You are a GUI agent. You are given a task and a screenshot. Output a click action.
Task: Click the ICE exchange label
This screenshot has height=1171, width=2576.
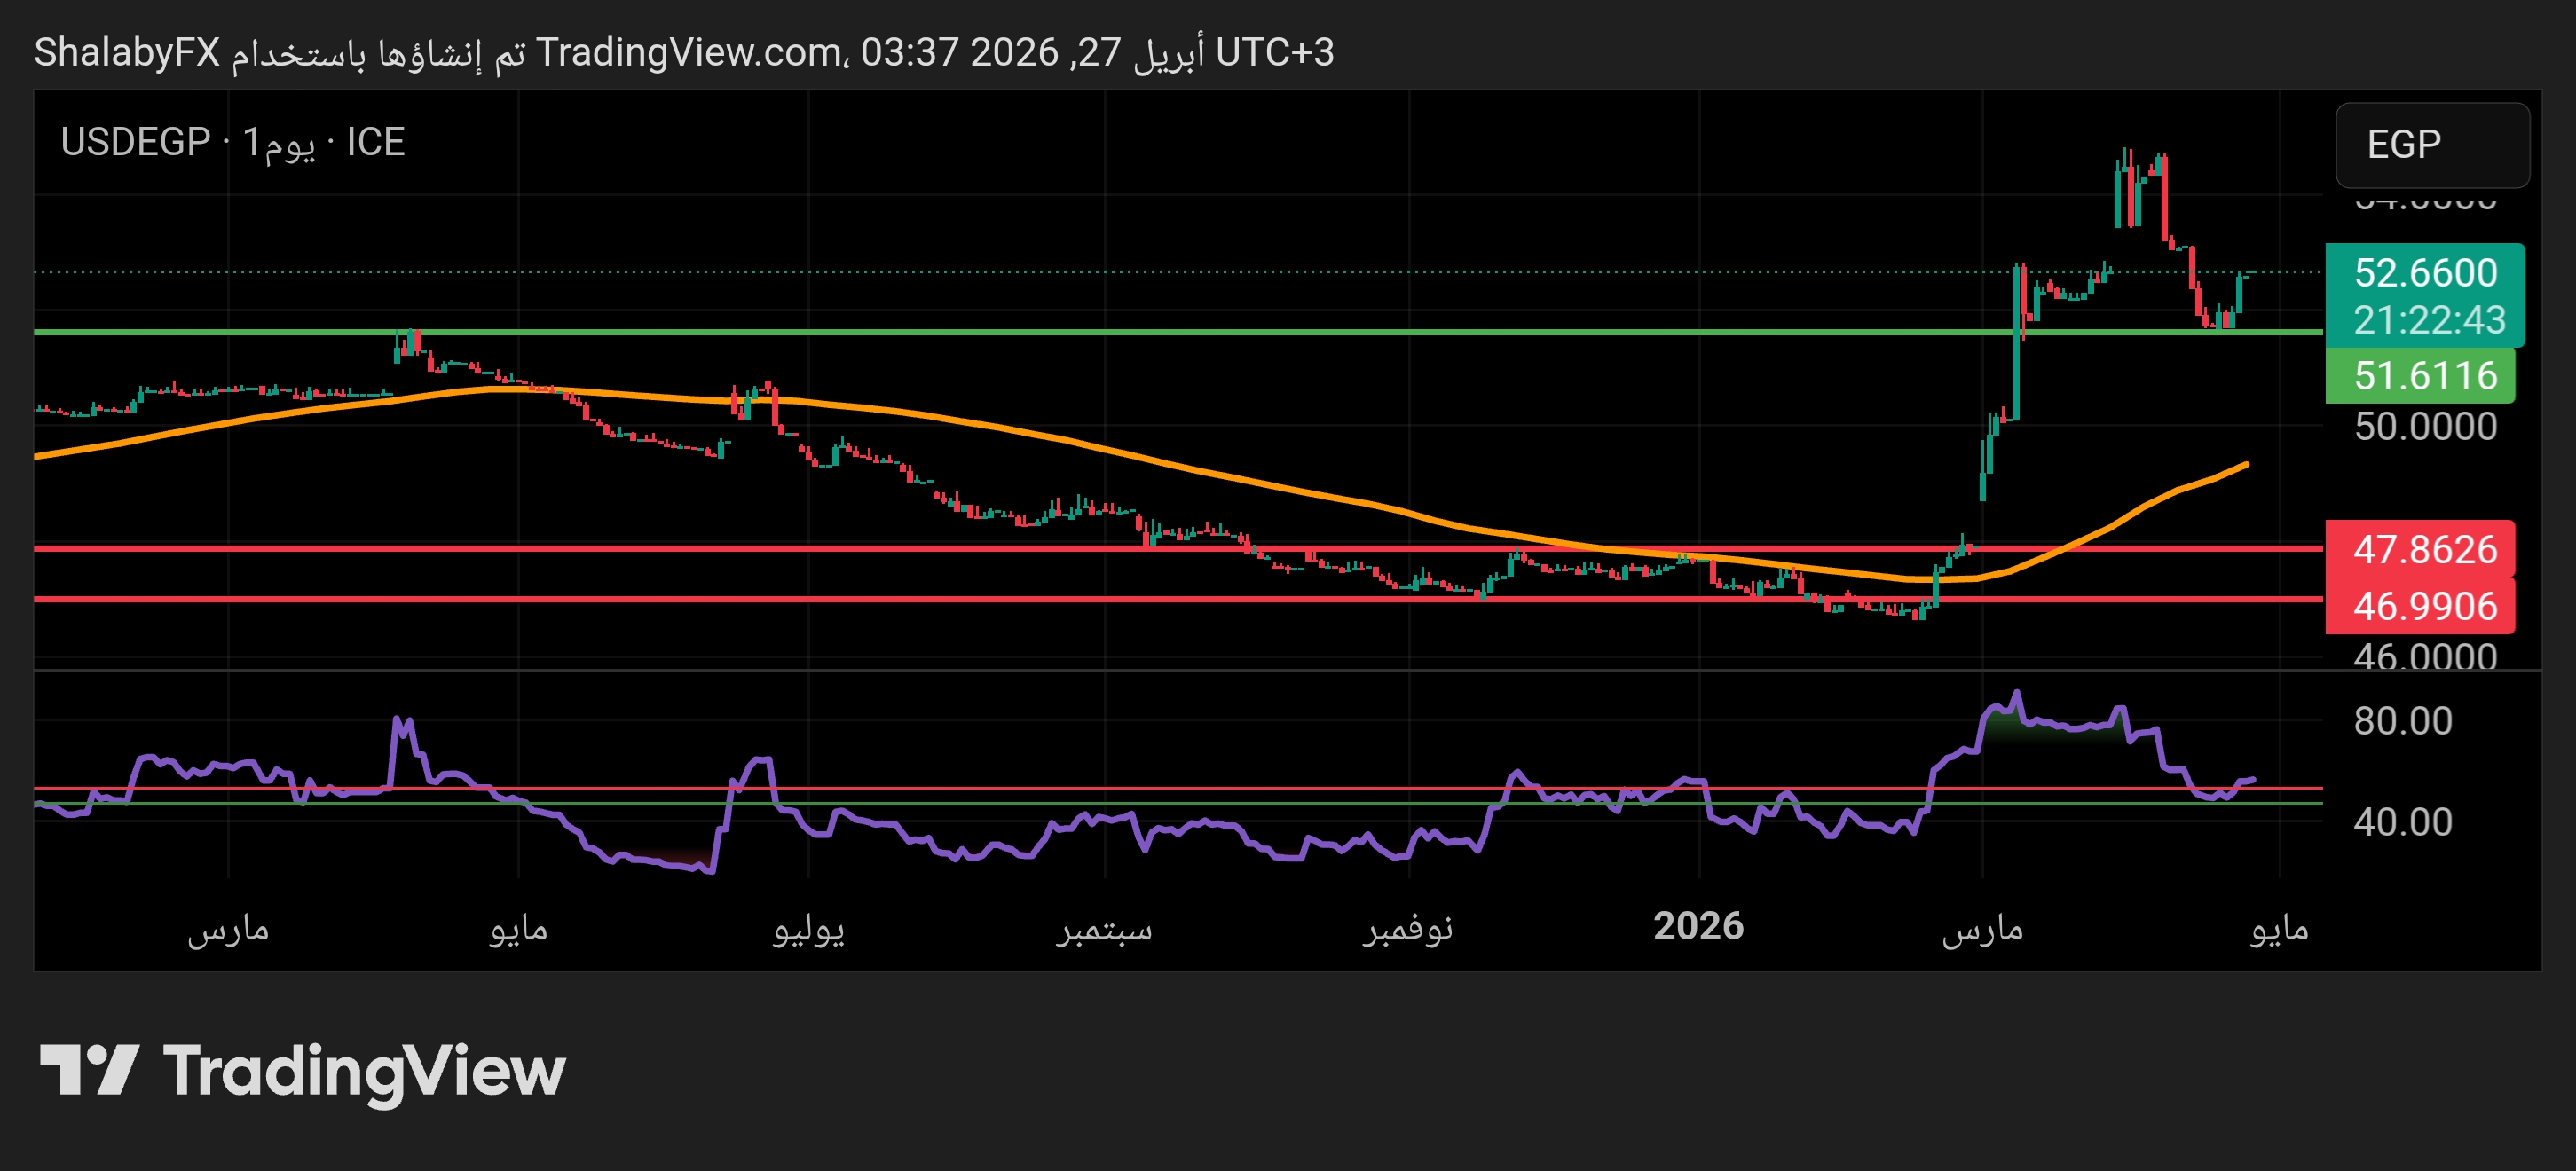click(x=375, y=142)
